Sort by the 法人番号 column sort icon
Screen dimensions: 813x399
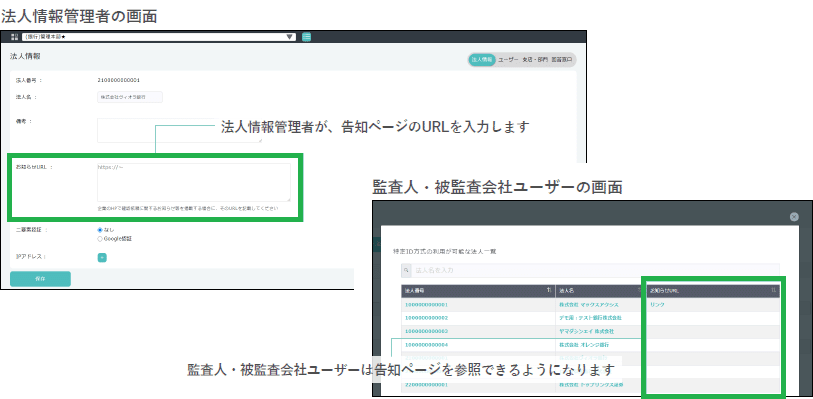click(x=549, y=291)
